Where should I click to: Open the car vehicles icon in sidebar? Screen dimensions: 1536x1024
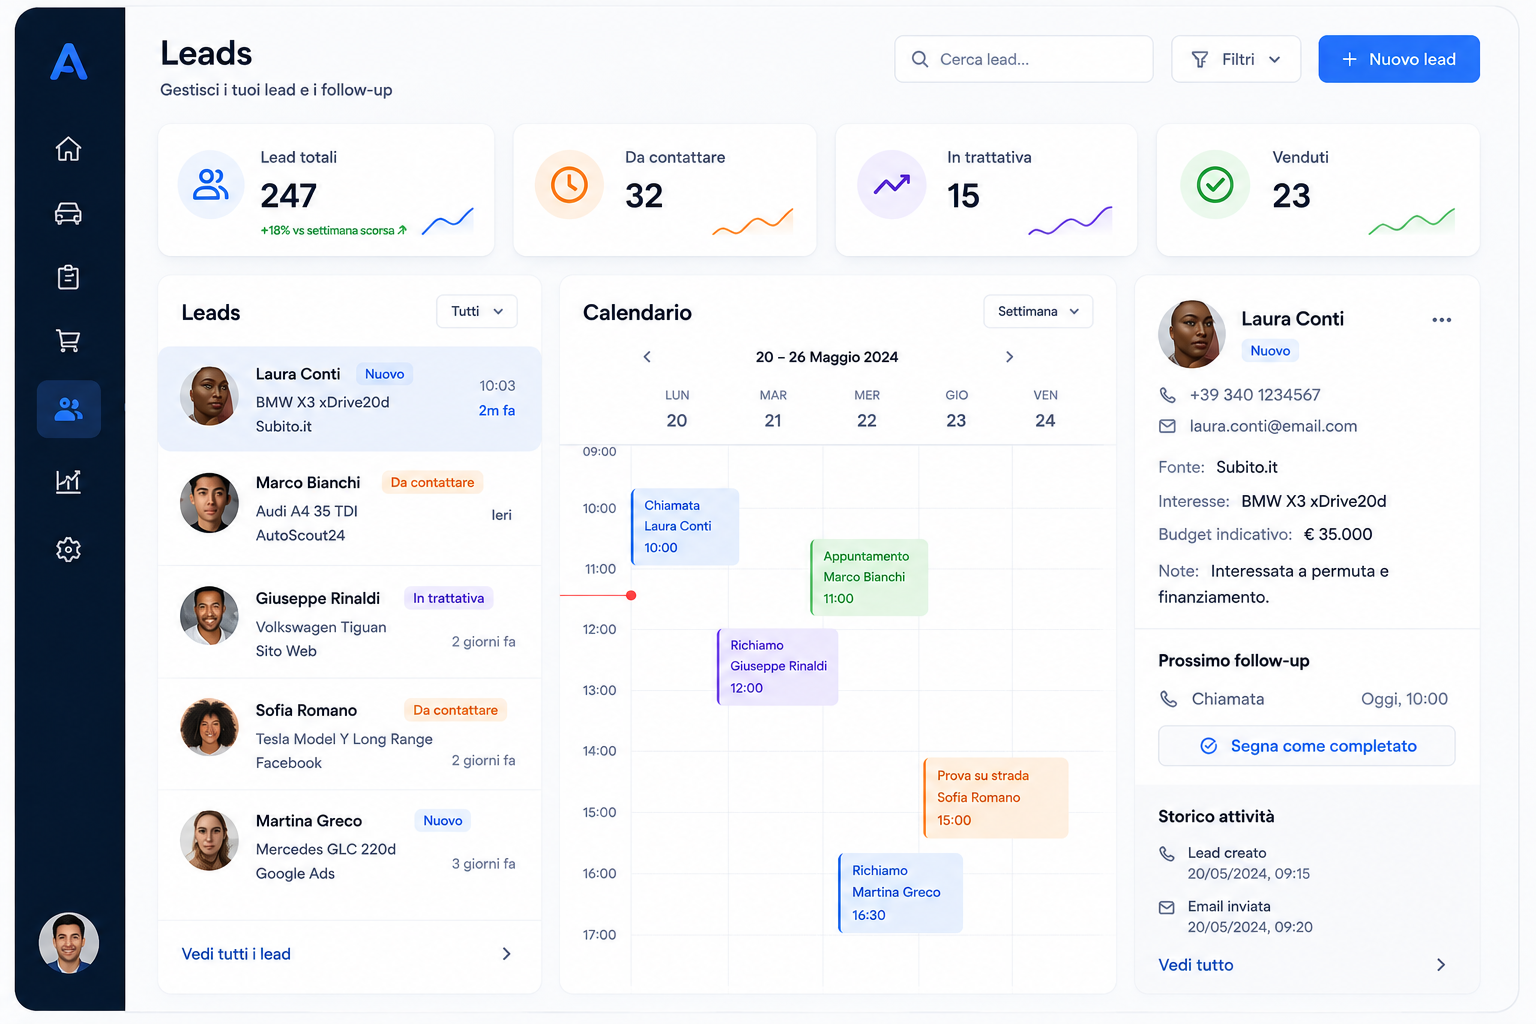pos(68,213)
